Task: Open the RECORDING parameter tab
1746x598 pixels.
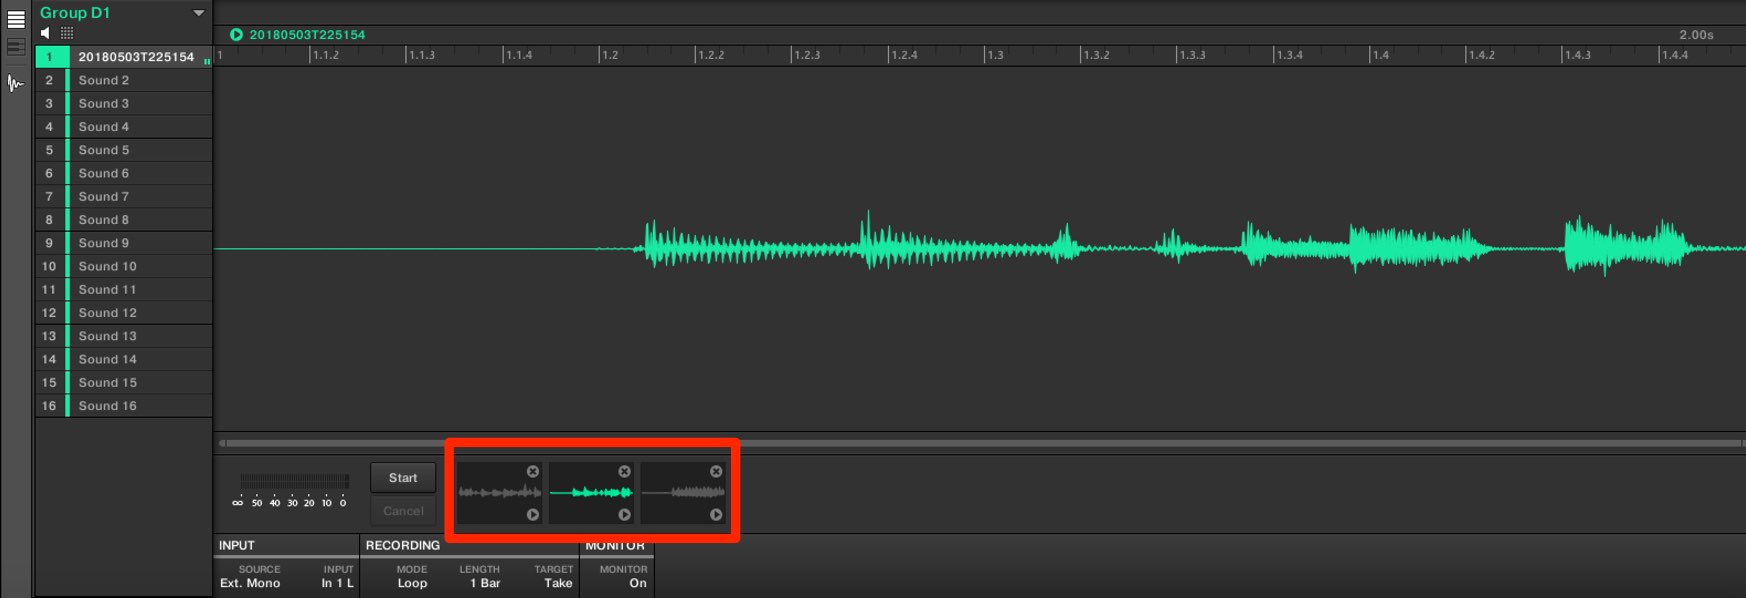Action: [x=403, y=545]
